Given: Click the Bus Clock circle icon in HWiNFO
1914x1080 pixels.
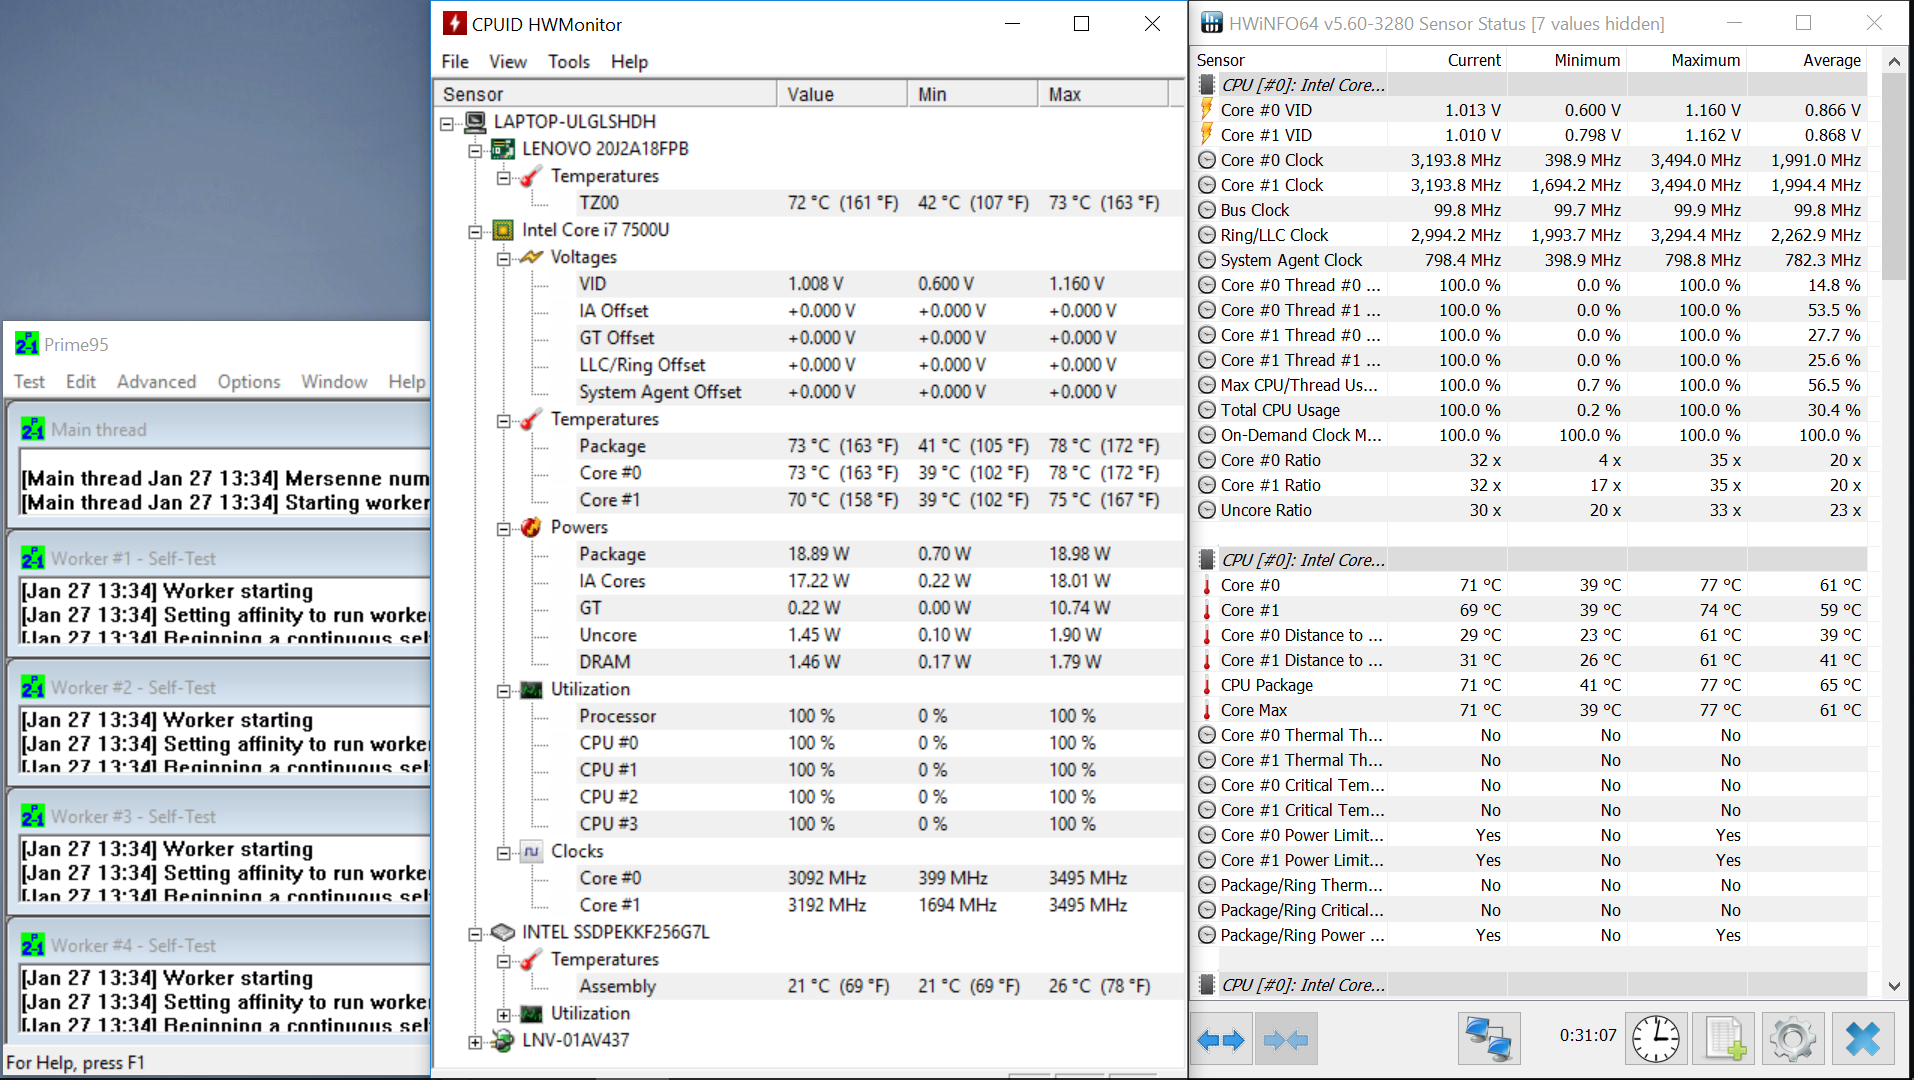Looking at the screenshot, I should click(x=1207, y=210).
